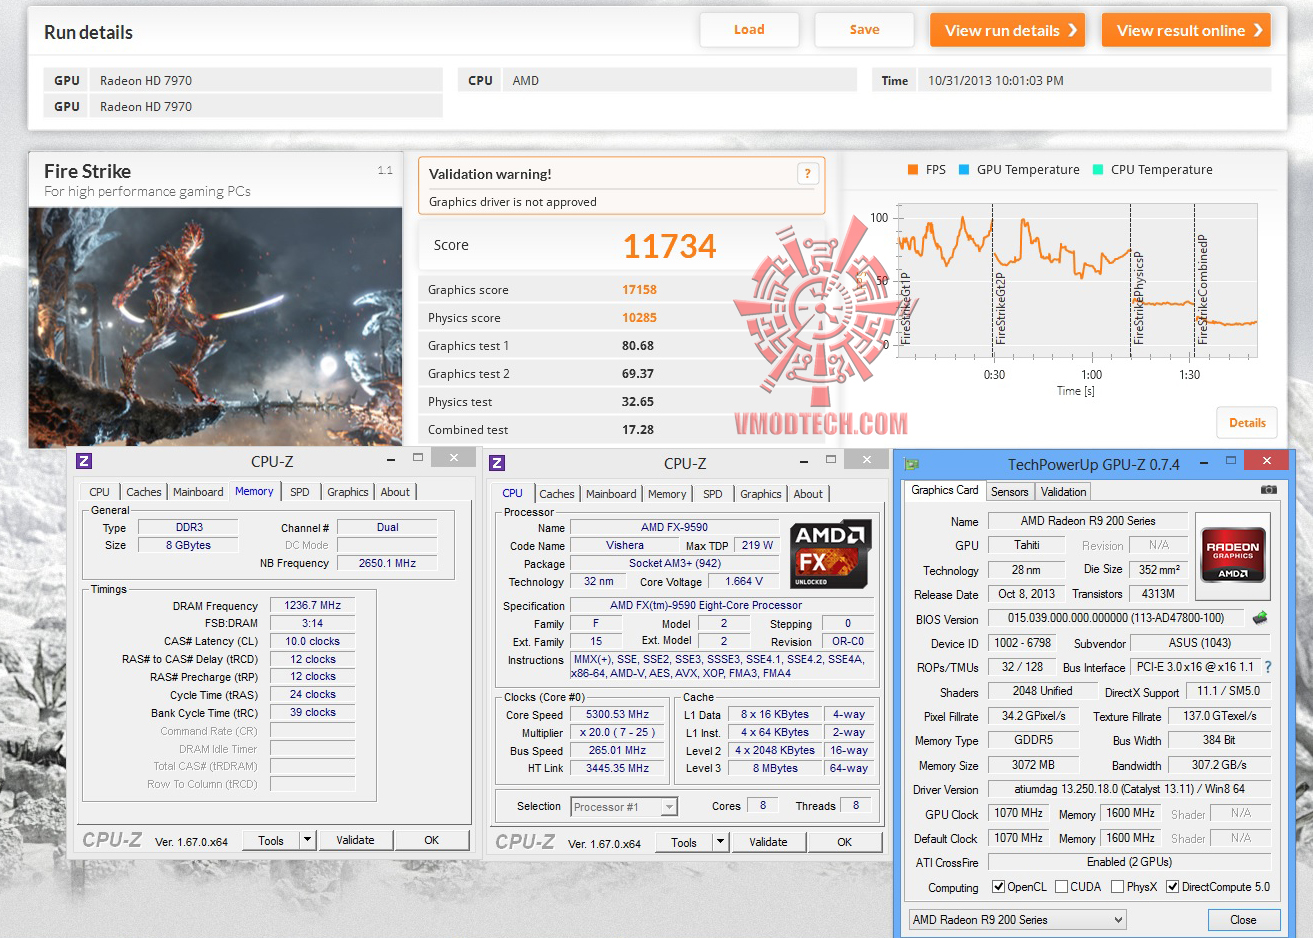The height and width of the screenshot is (938, 1313).
Task: Open the Tools dropdown arrow in processor CPU-Z window
Action: 720,842
